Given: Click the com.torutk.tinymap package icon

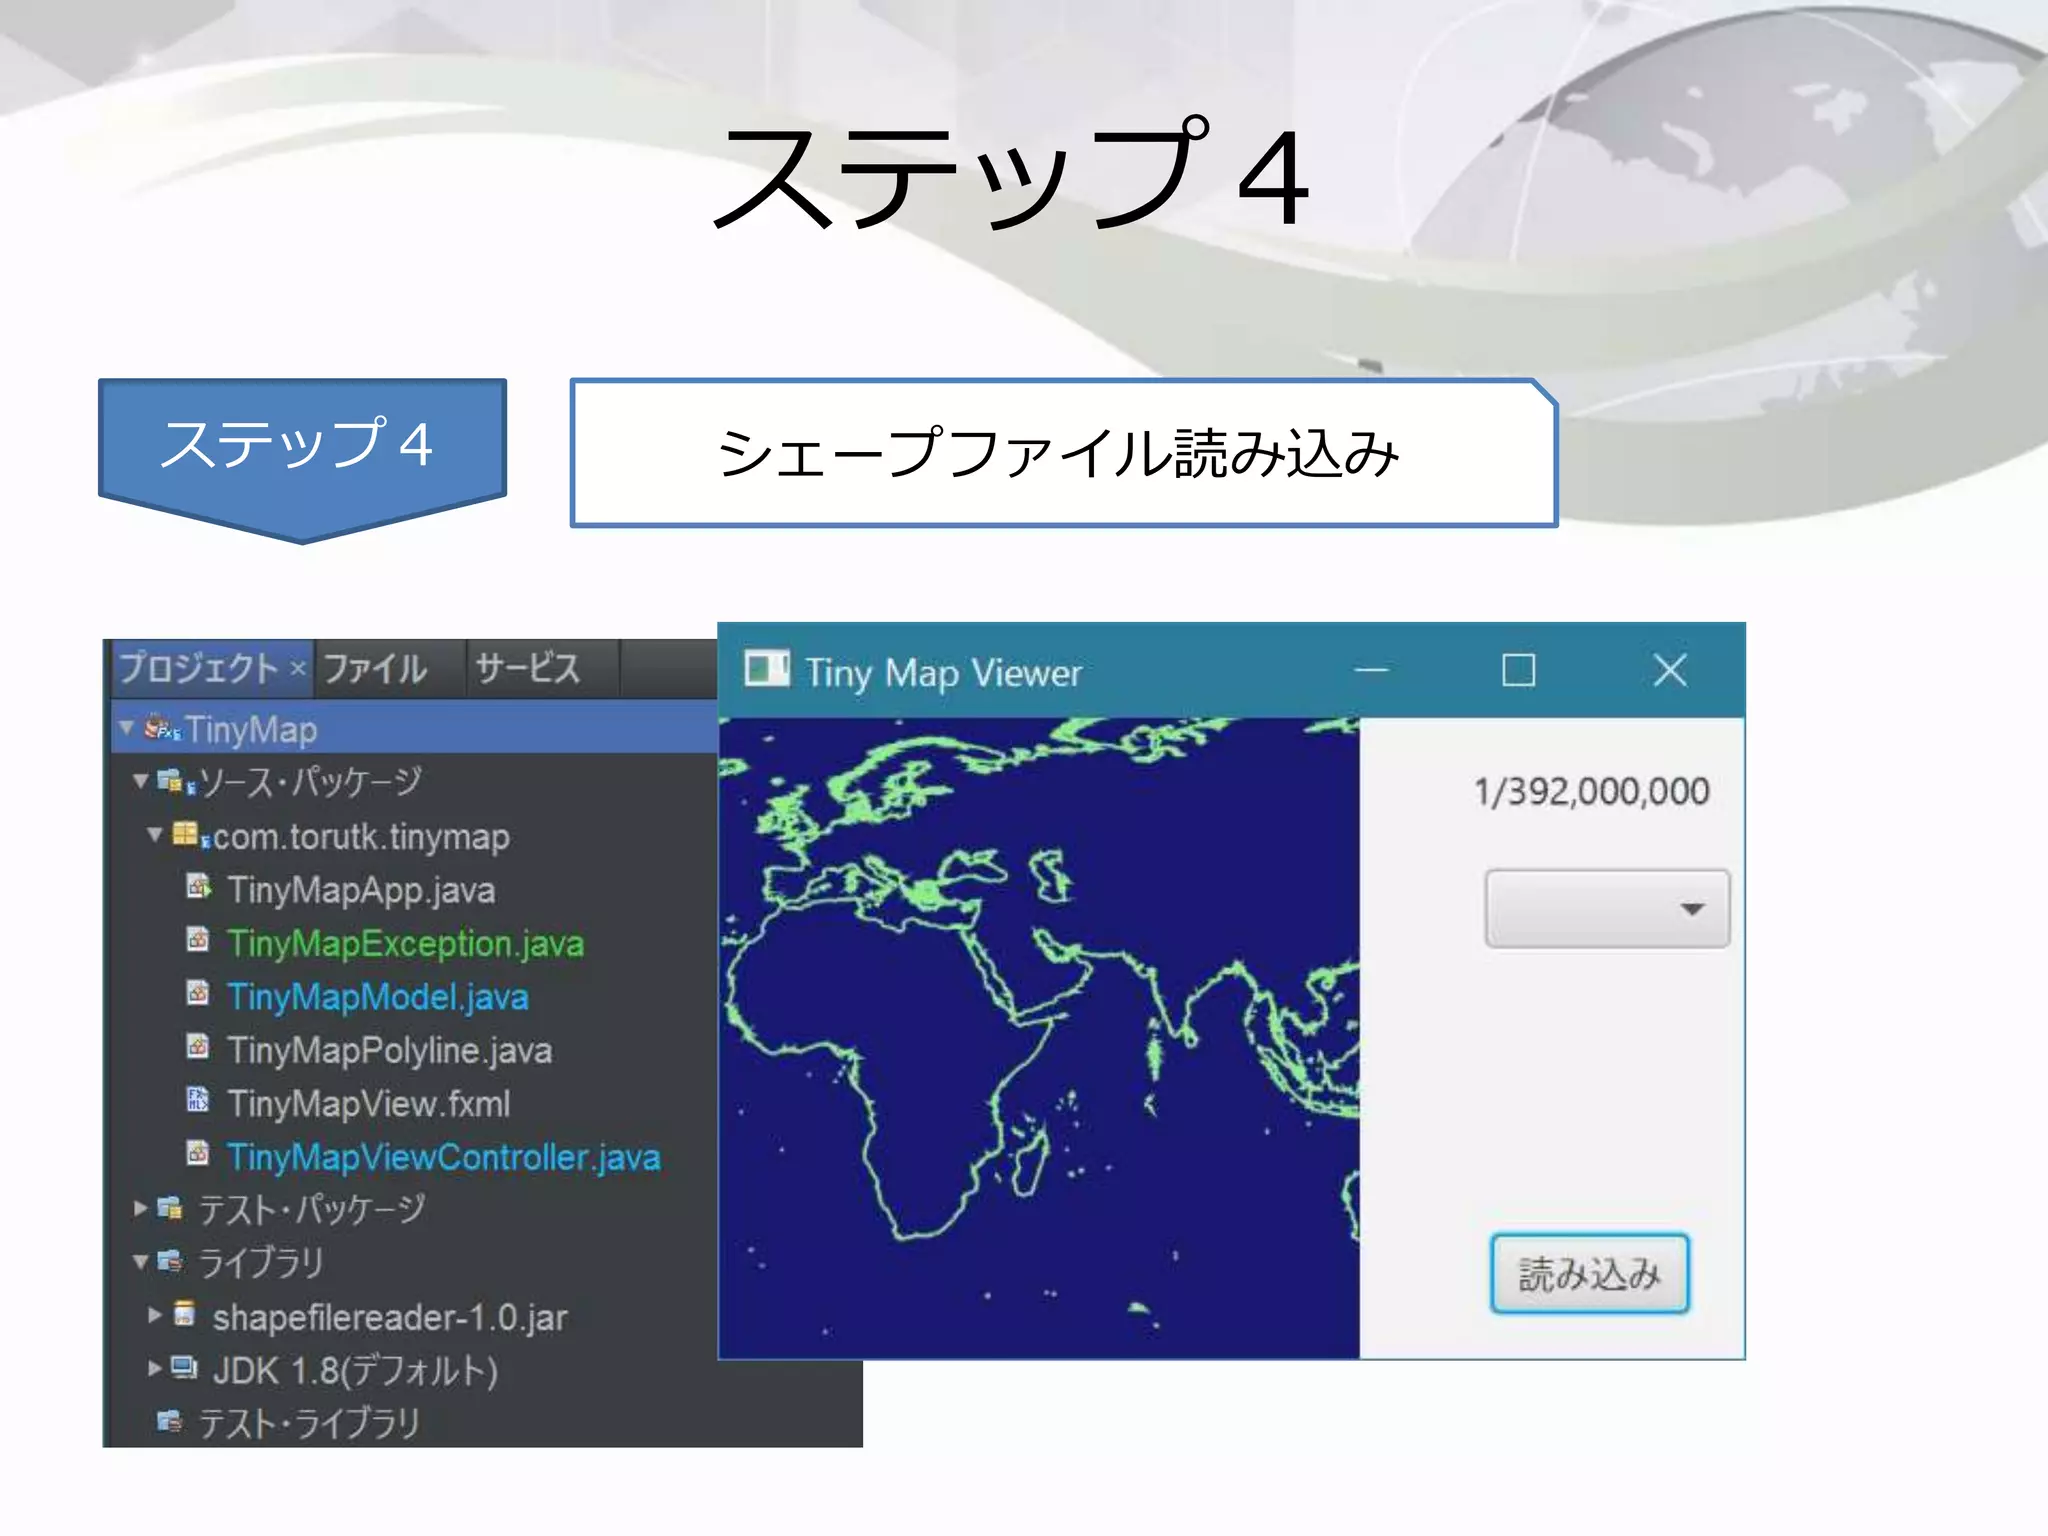Looking at the screenshot, I should click(190, 835).
